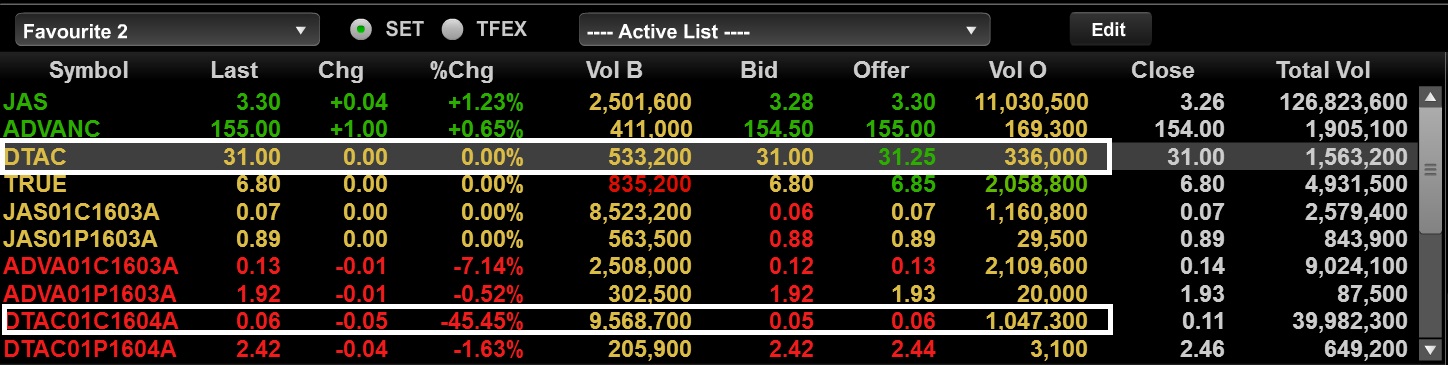Click the vertical scrollbar thumb

click(x=1429, y=168)
